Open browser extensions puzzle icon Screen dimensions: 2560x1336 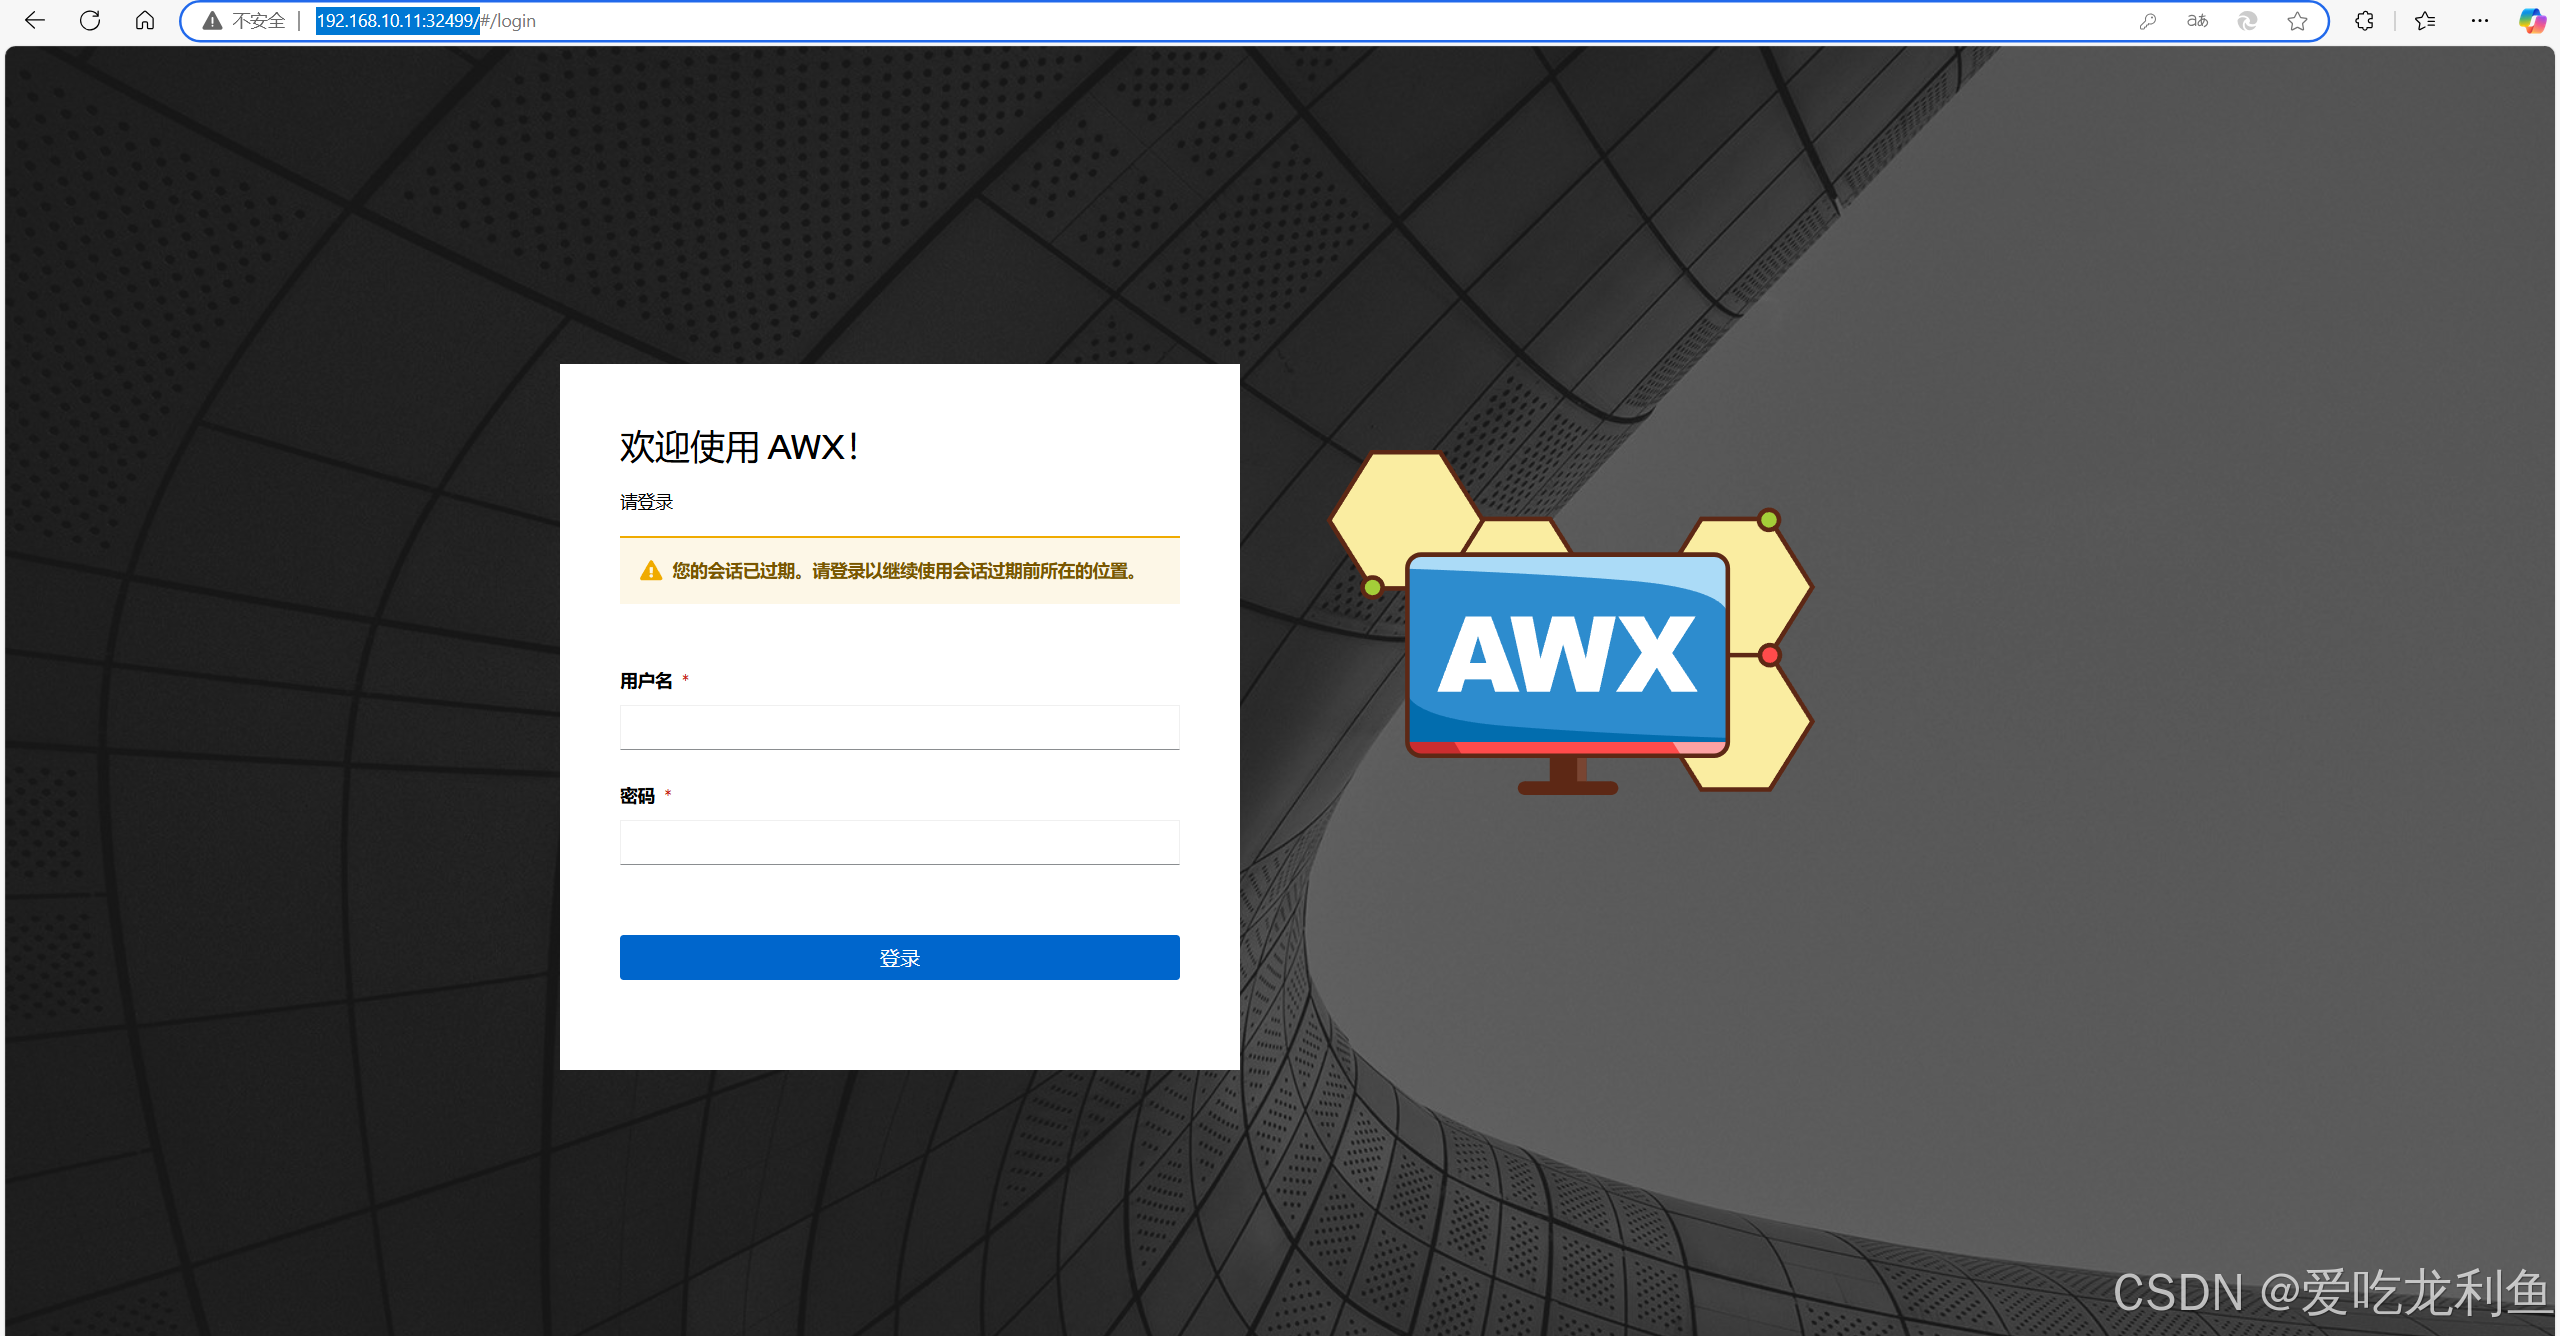point(2364,21)
